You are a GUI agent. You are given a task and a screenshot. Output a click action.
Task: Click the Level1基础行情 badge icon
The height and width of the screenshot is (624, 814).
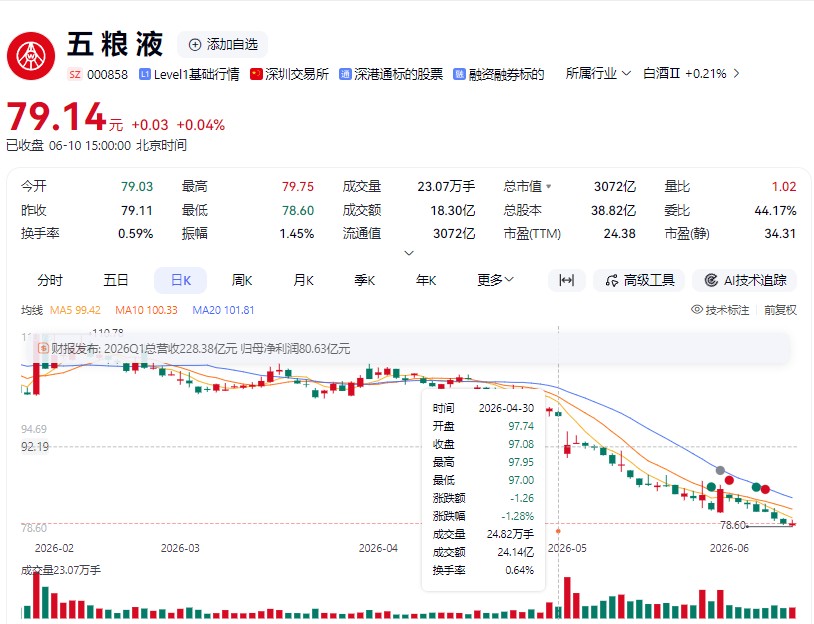(x=144, y=74)
